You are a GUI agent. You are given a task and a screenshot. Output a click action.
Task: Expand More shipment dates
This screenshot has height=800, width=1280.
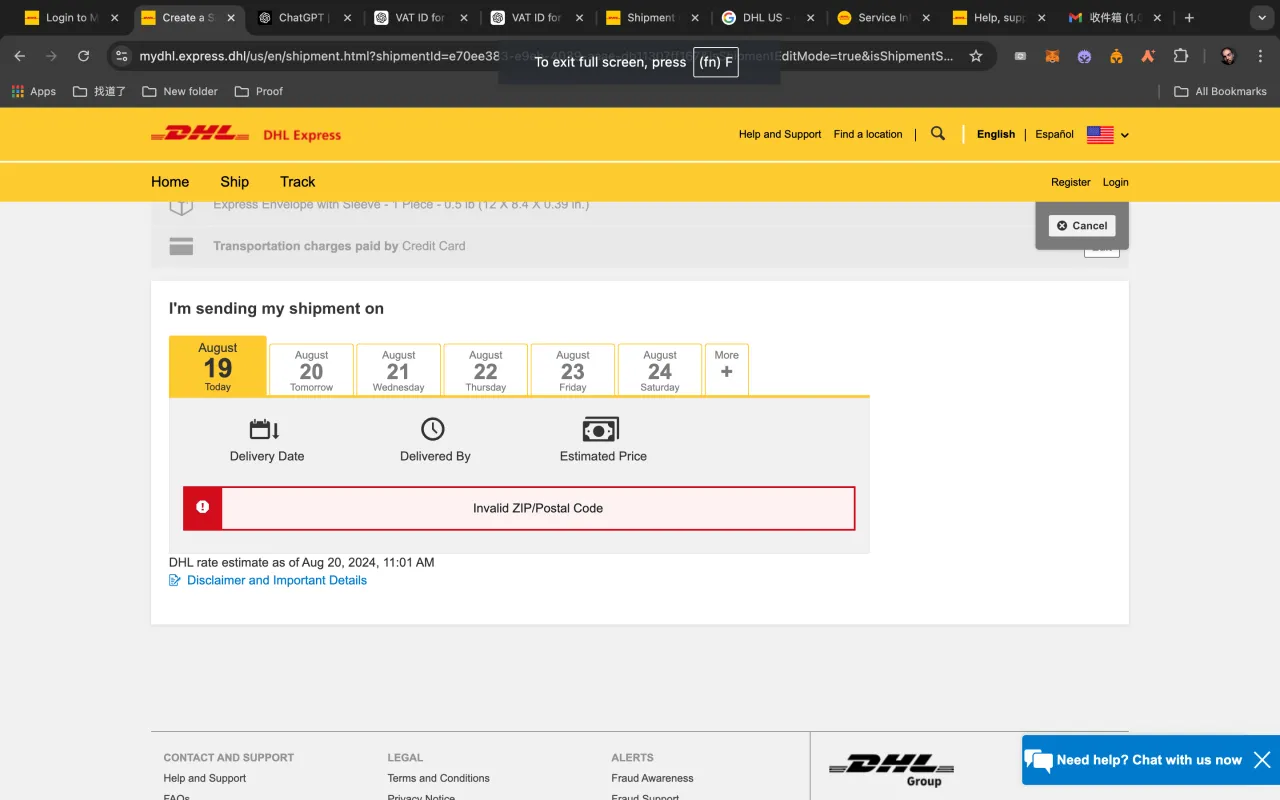tap(726, 370)
